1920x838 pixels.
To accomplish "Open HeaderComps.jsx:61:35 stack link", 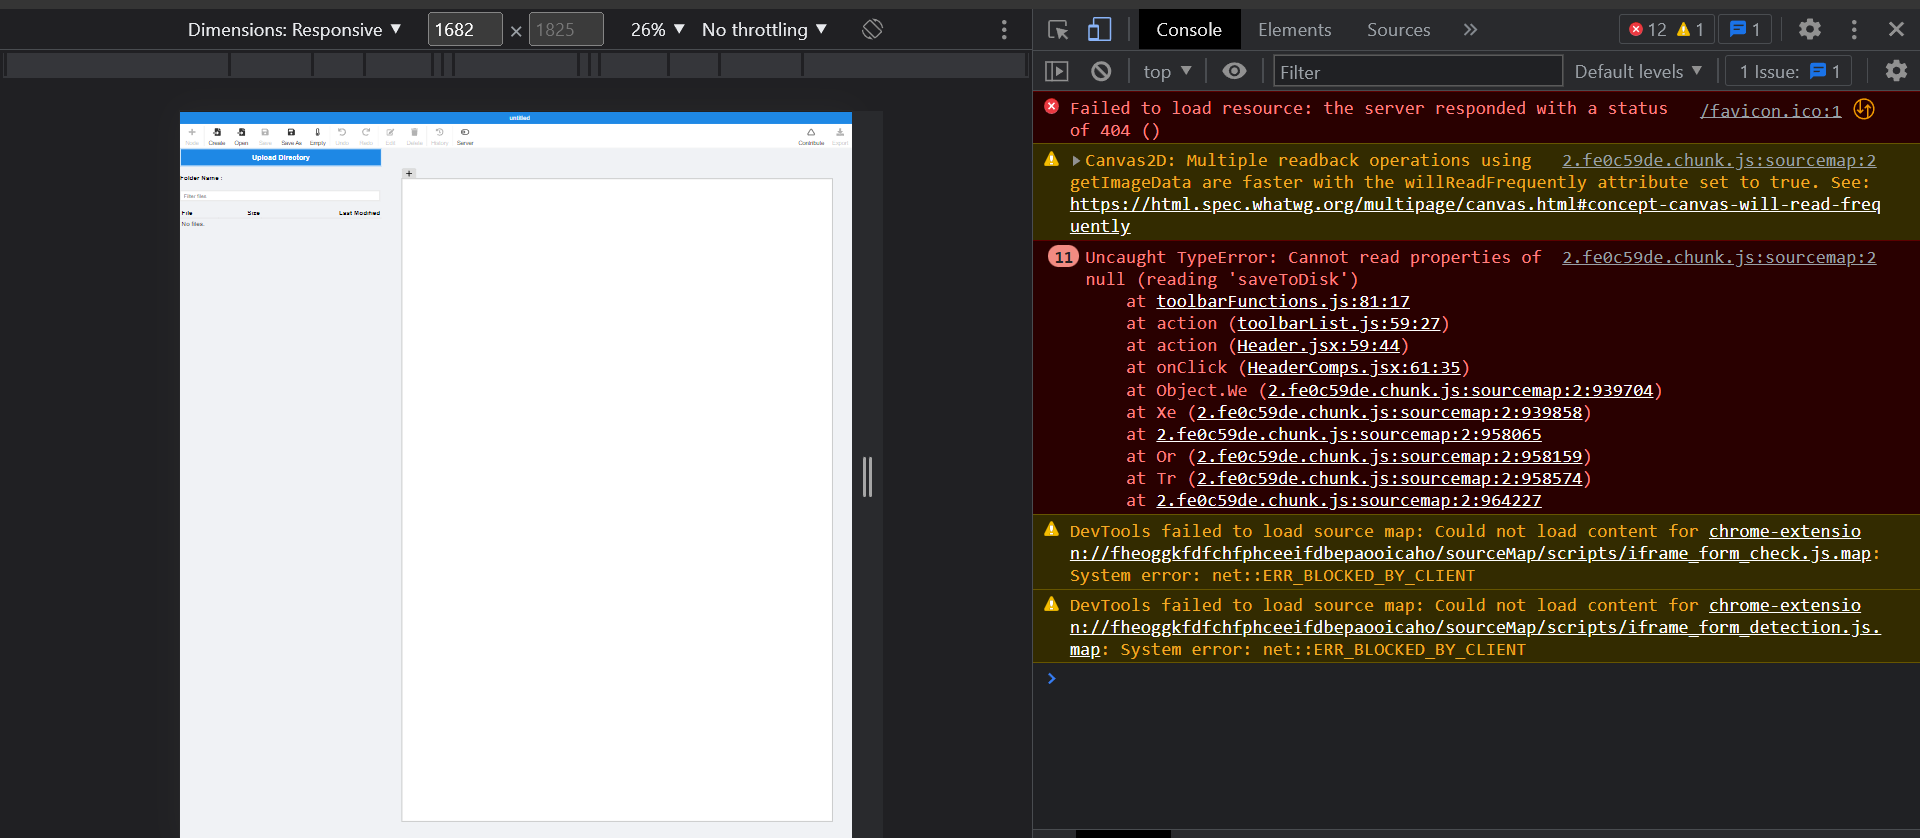I will point(1354,367).
